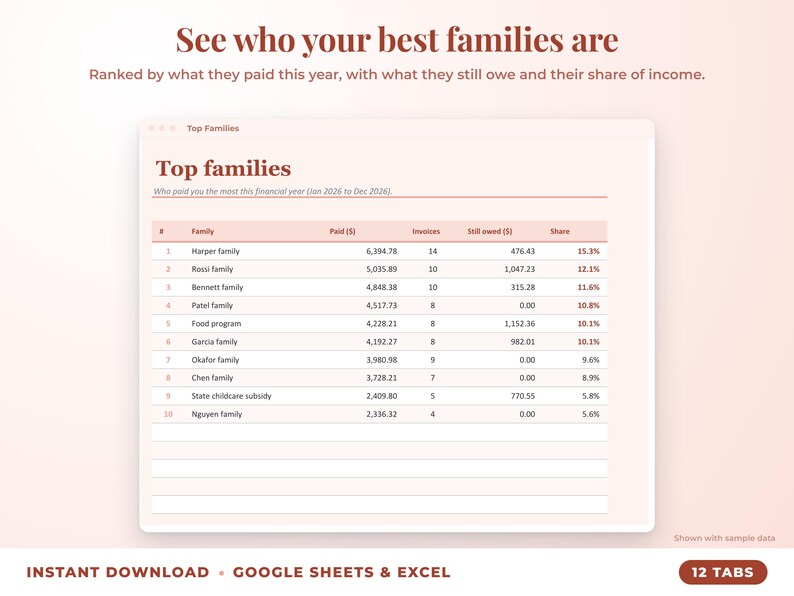
Task: Click invoice count 7 for Chen family
Action: pyautogui.click(x=432, y=378)
